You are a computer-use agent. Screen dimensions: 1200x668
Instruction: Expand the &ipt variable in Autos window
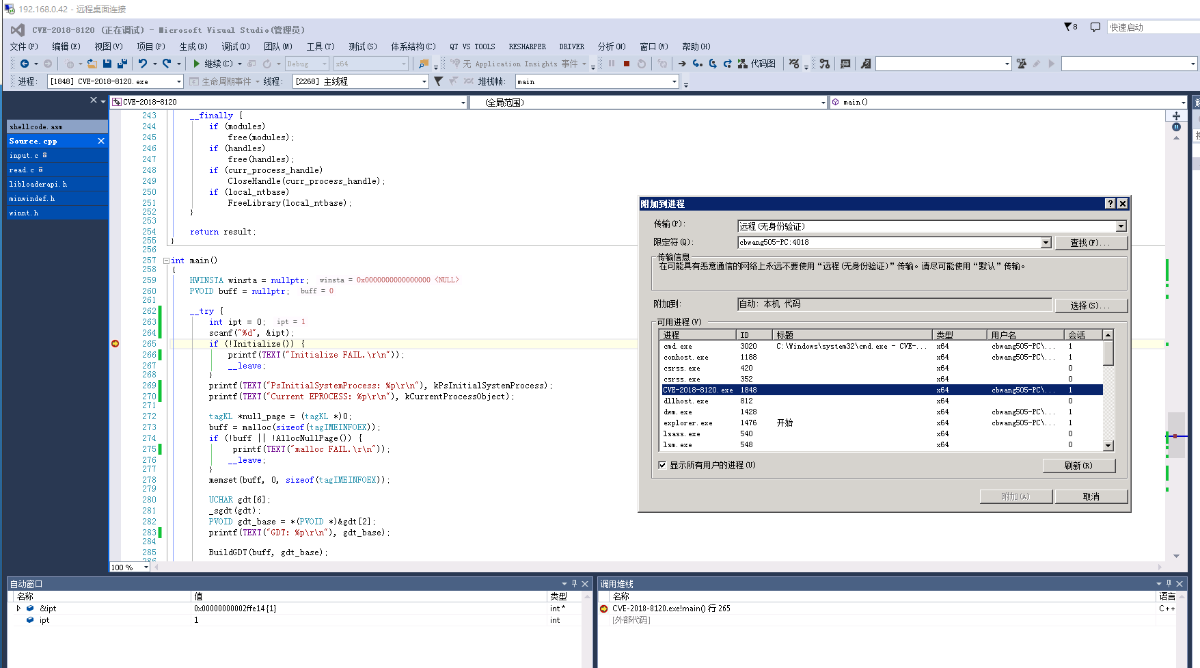coord(18,608)
